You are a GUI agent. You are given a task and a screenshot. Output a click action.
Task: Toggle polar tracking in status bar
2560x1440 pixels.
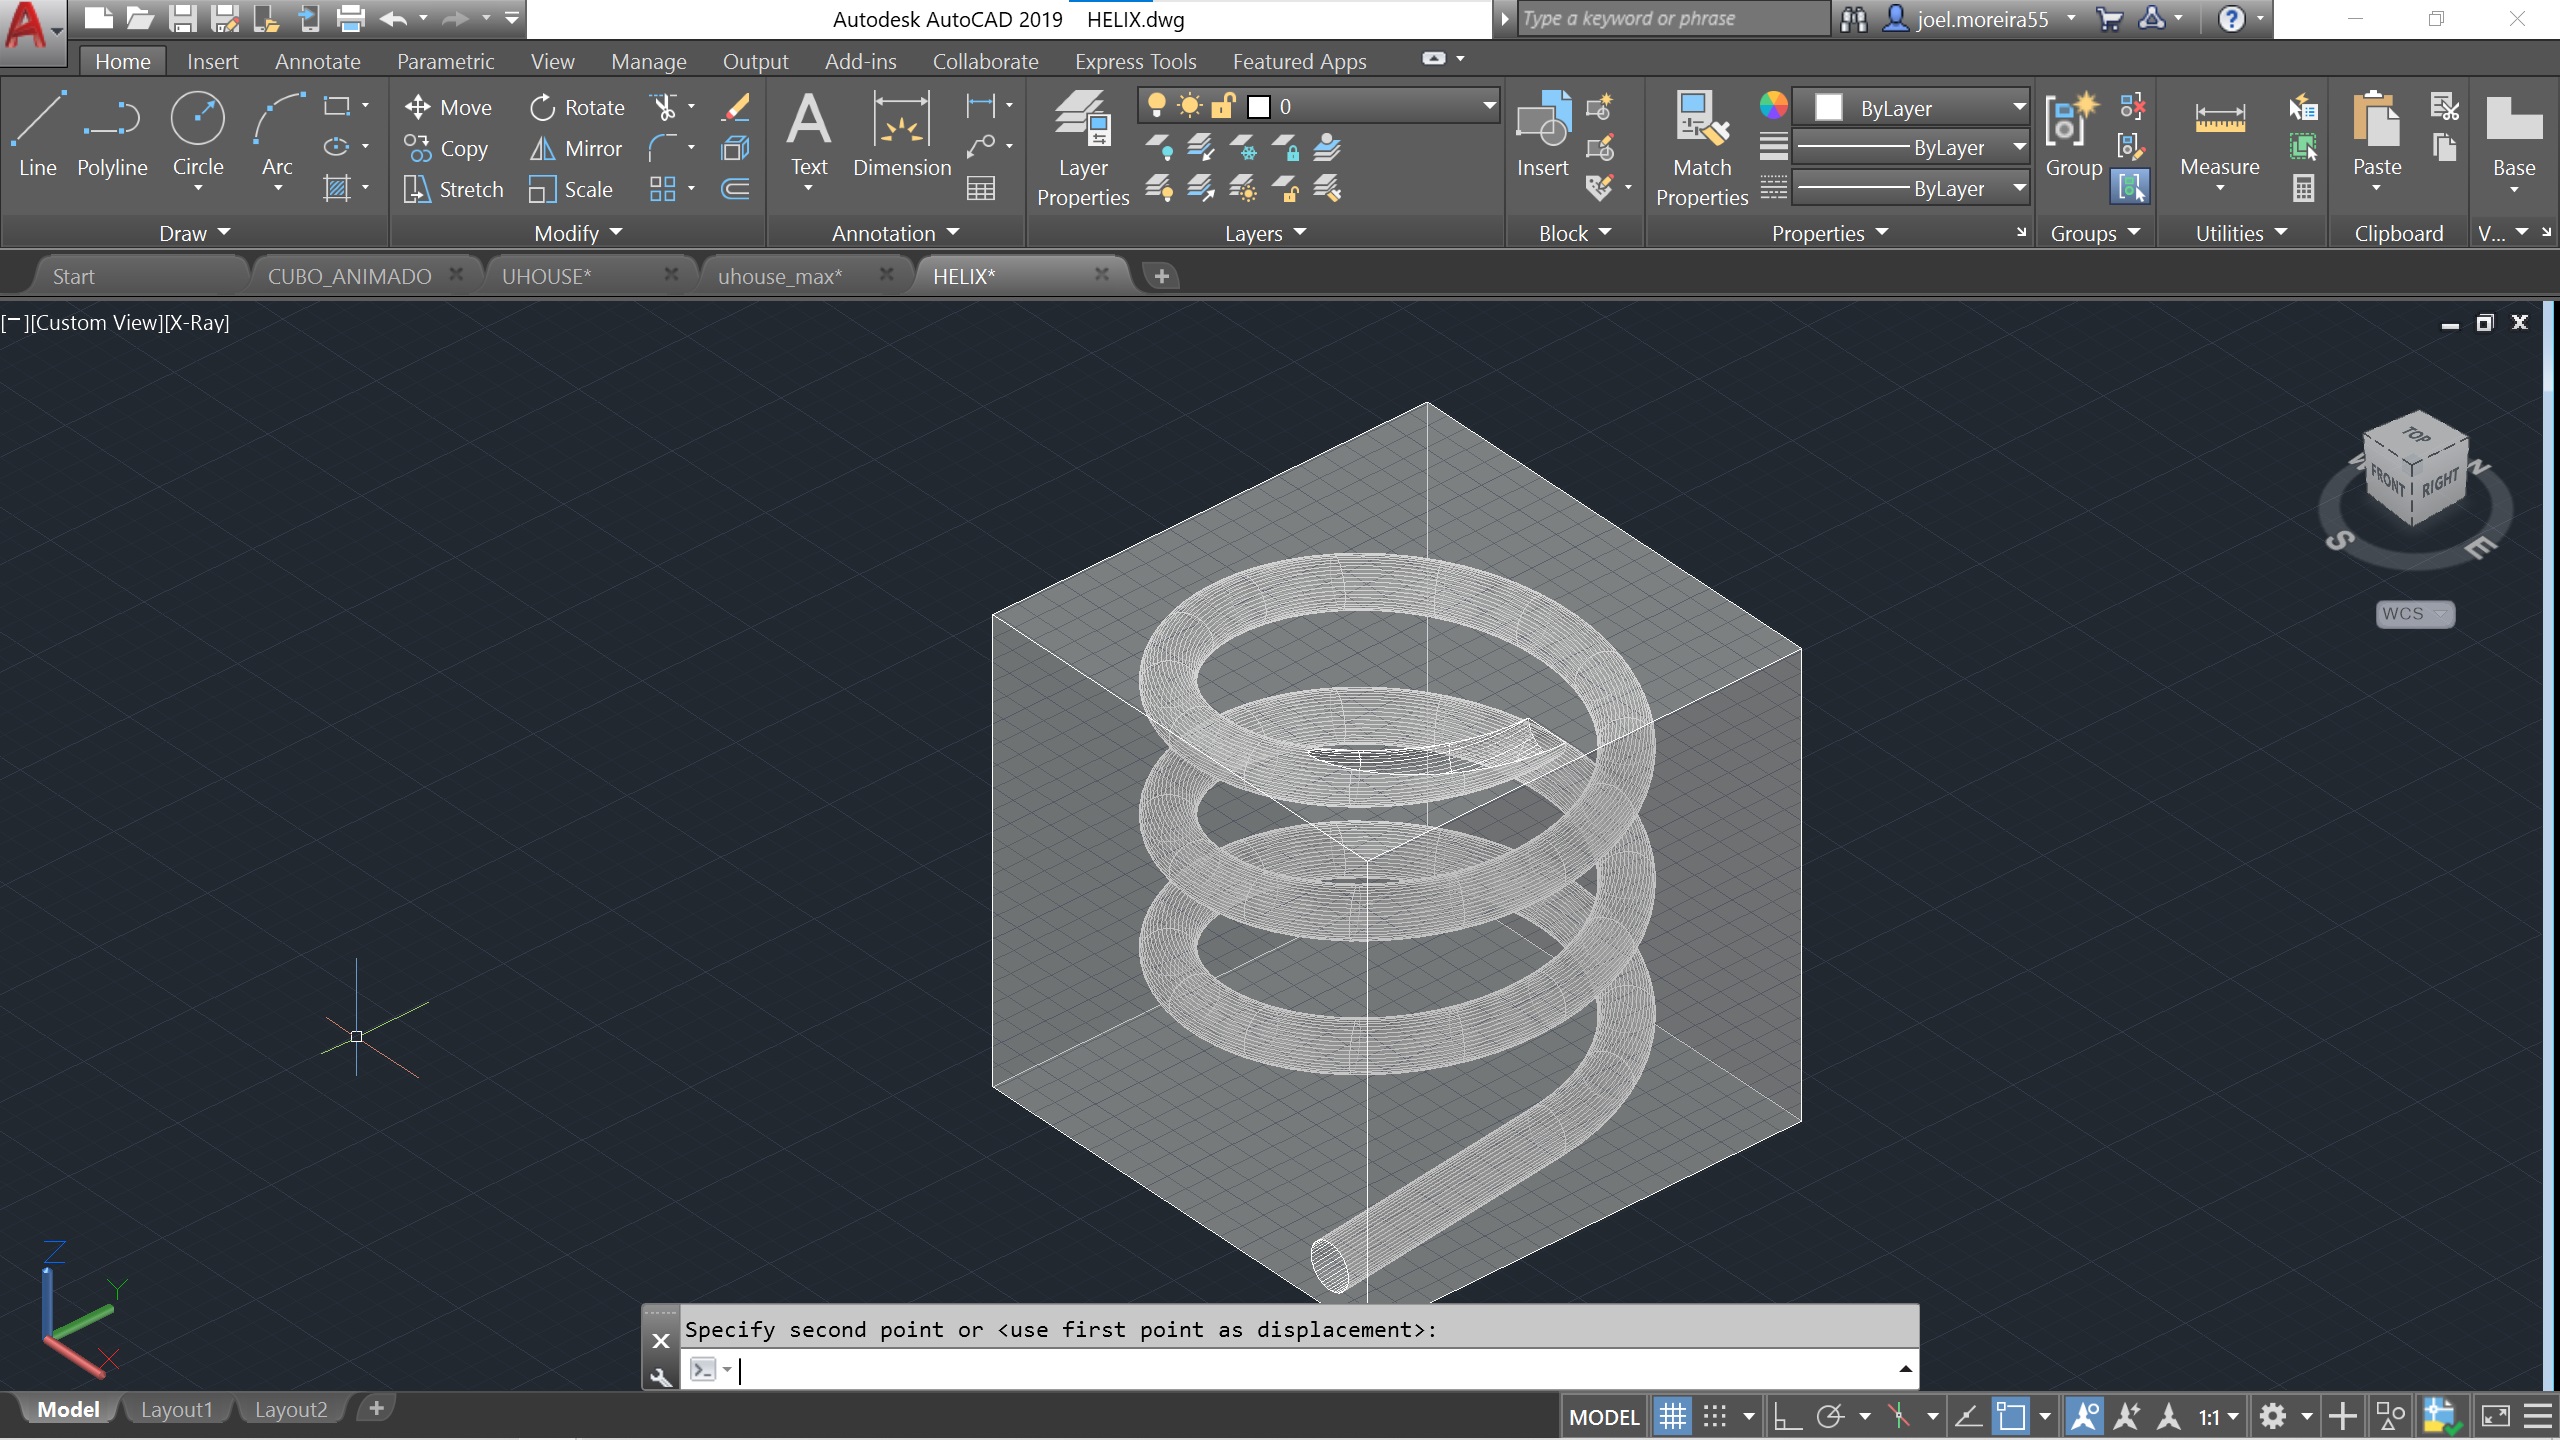(1830, 1416)
